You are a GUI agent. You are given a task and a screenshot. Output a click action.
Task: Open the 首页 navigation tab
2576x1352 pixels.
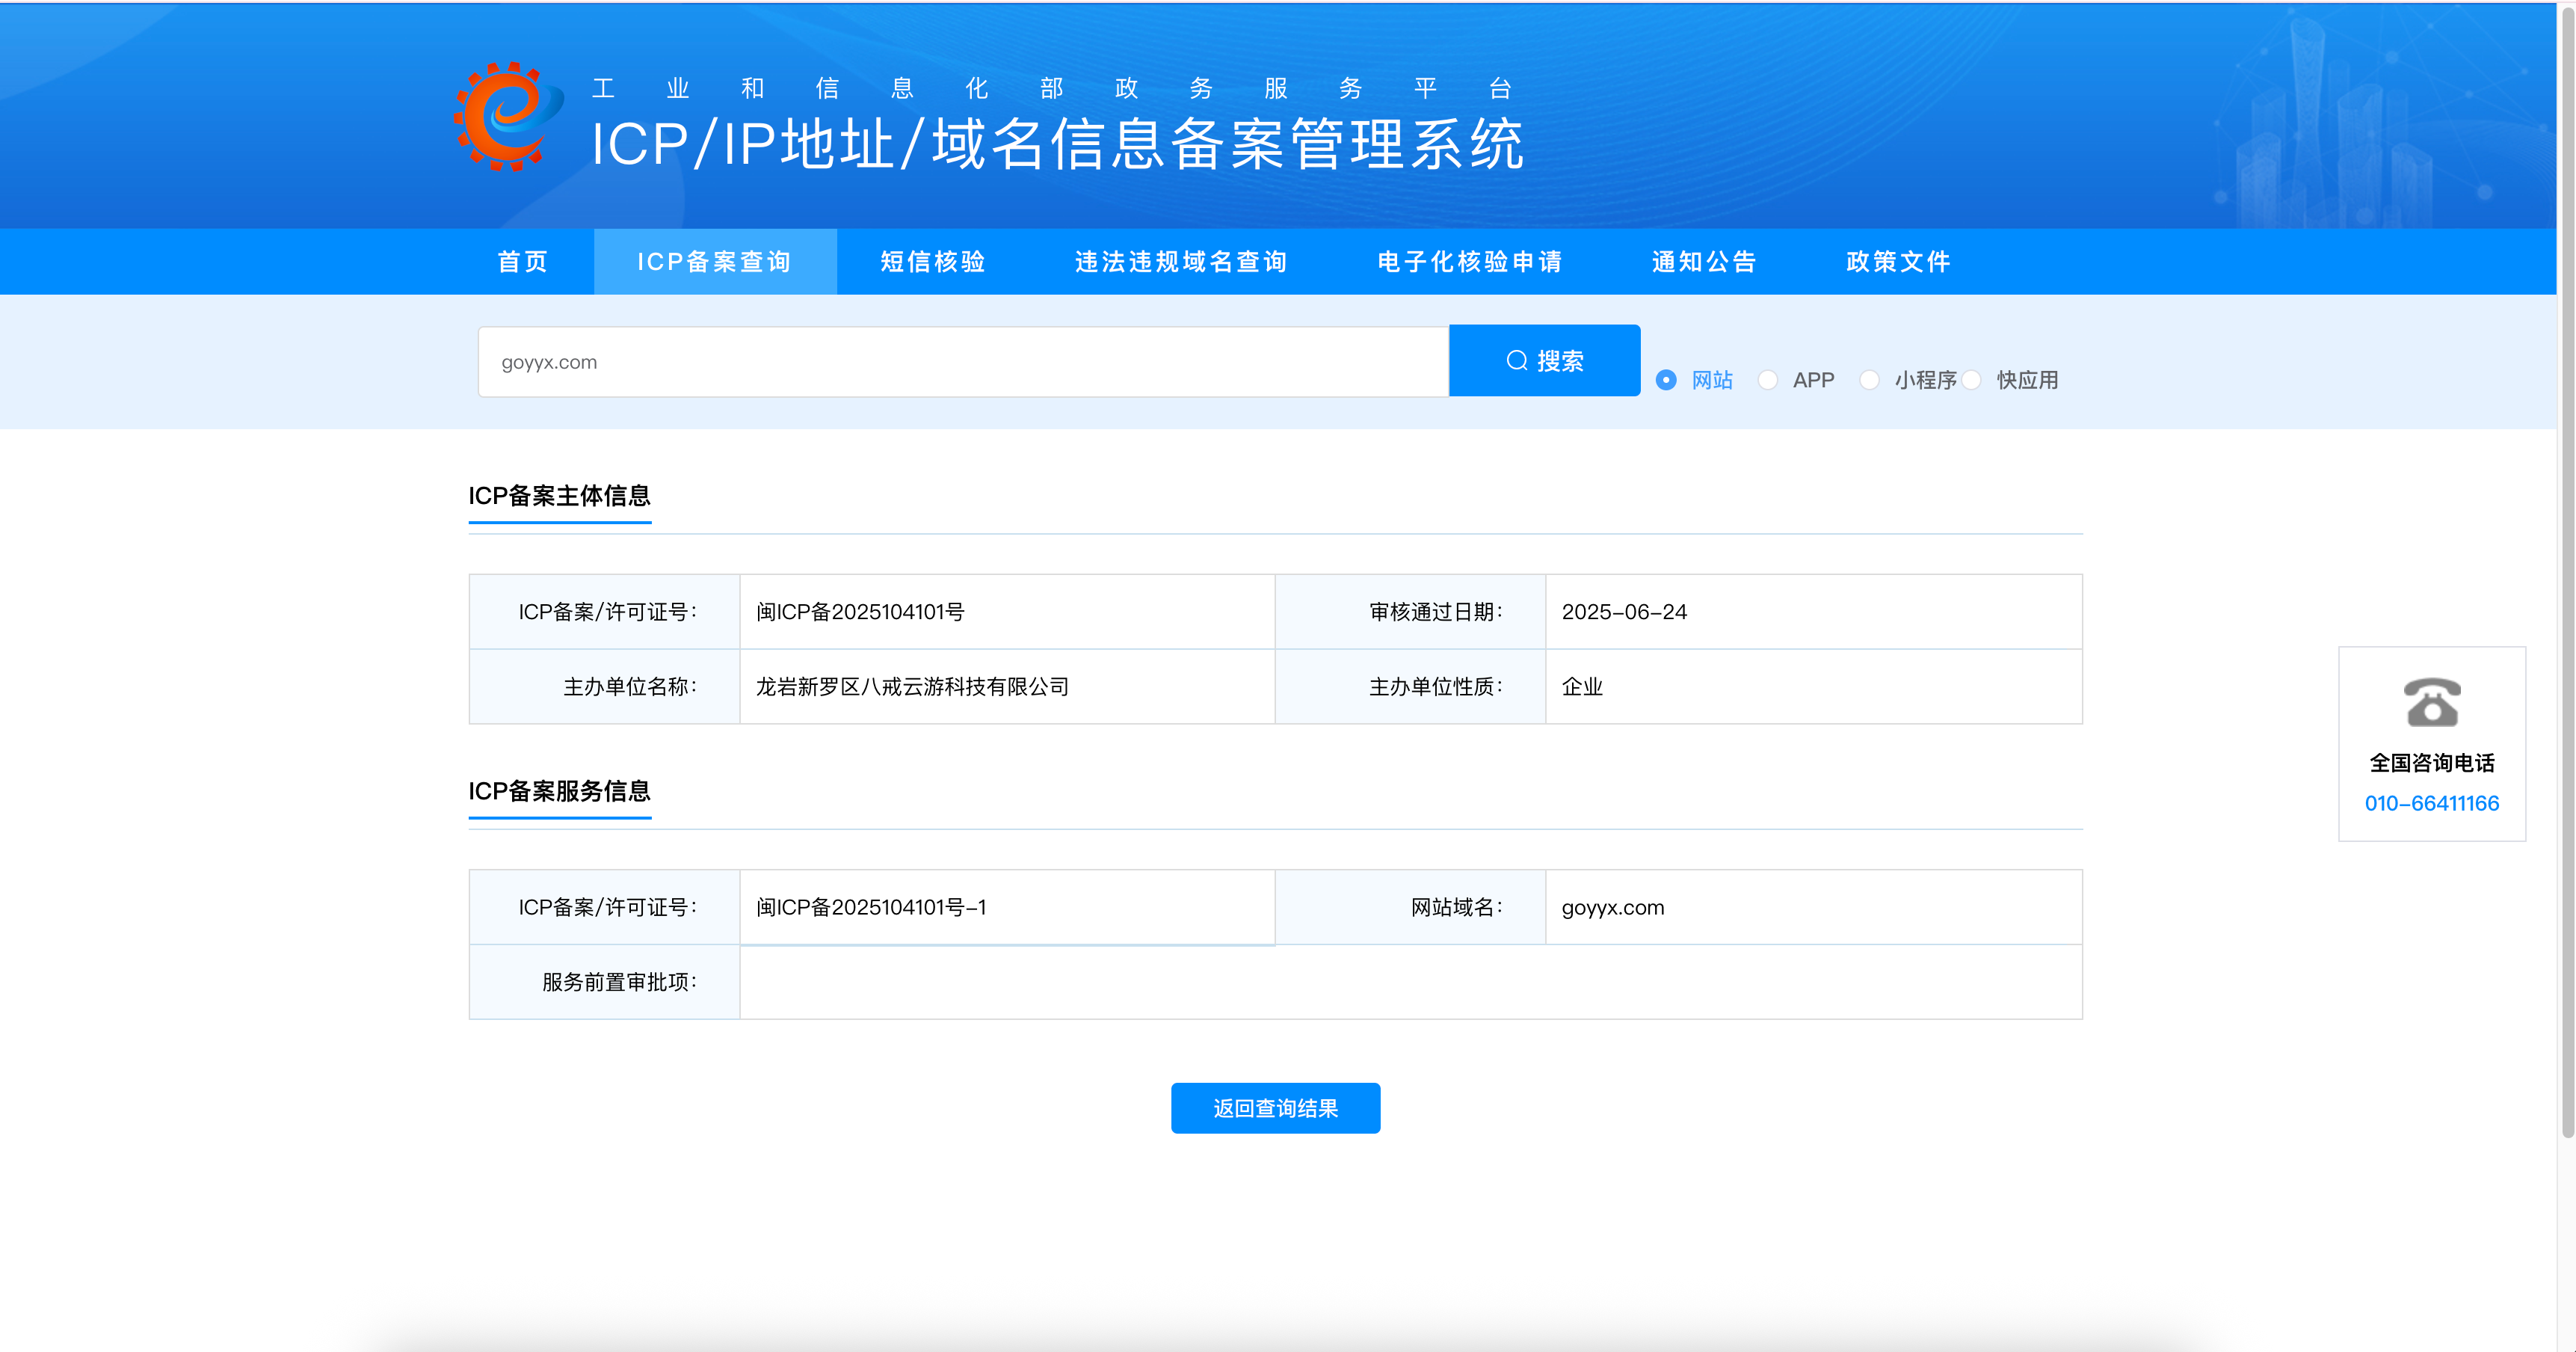tap(523, 262)
